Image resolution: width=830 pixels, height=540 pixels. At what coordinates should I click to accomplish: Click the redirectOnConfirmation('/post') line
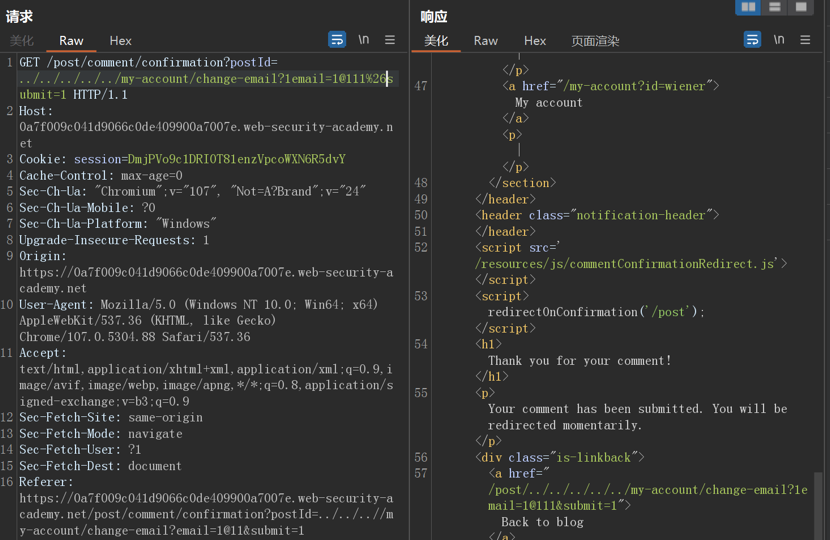pyautogui.click(x=596, y=312)
